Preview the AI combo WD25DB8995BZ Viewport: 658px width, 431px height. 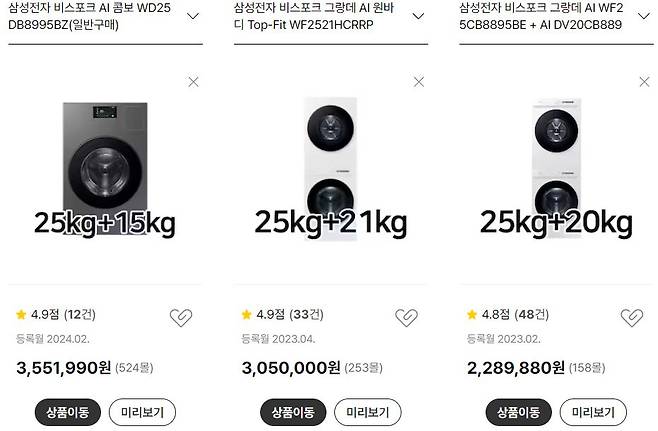pos(142,412)
